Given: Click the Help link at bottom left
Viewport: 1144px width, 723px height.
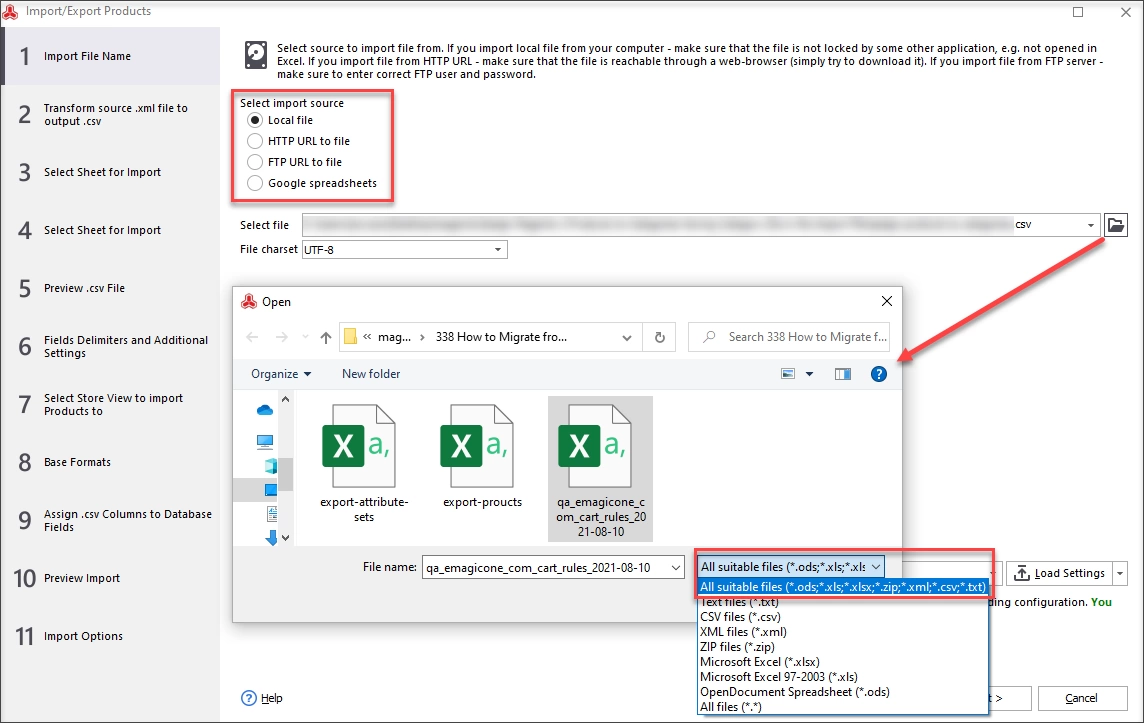Looking at the screenshot, I should tap(262, 698).
